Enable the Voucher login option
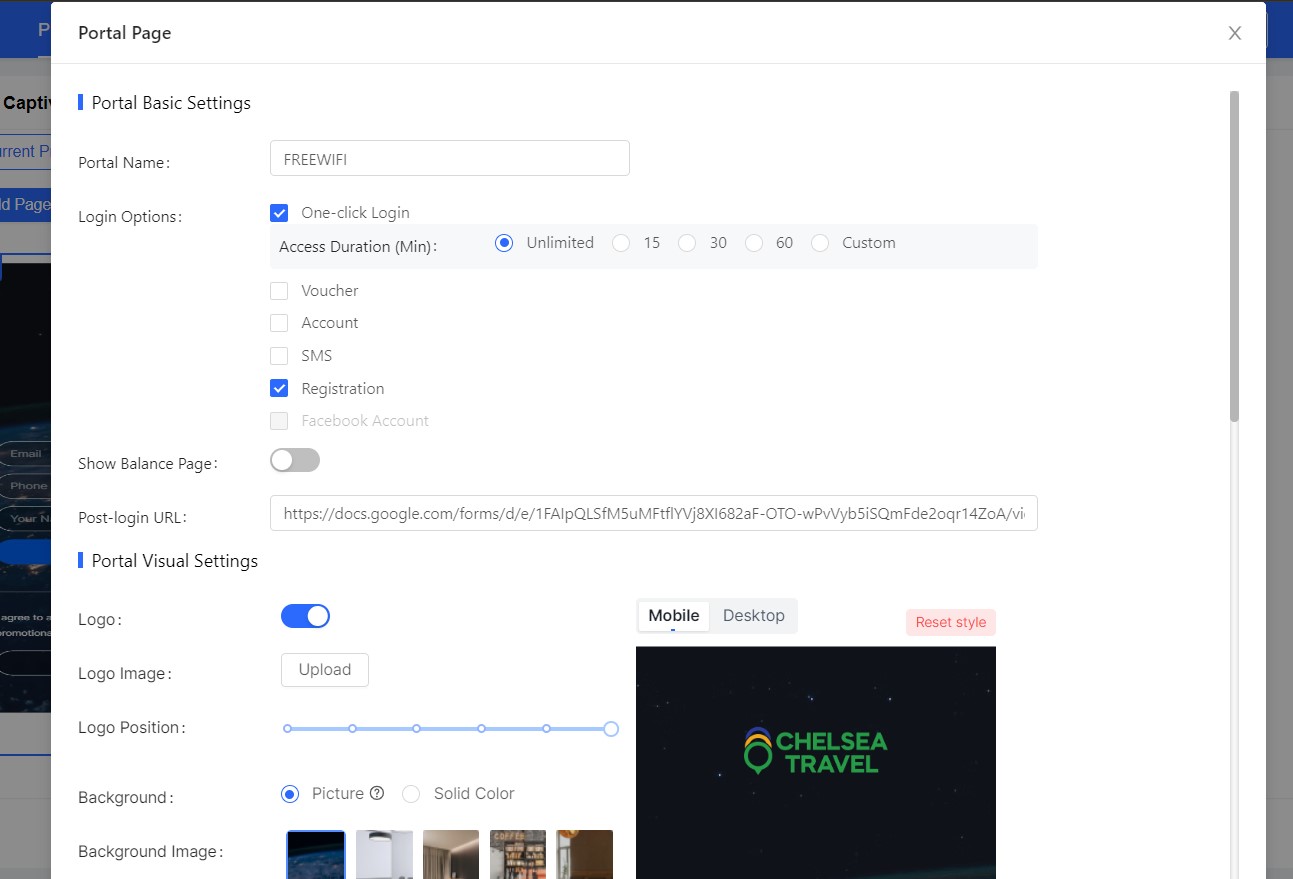Image resolution: width=1293 pixels, height=879 pixels. (279, 291)
